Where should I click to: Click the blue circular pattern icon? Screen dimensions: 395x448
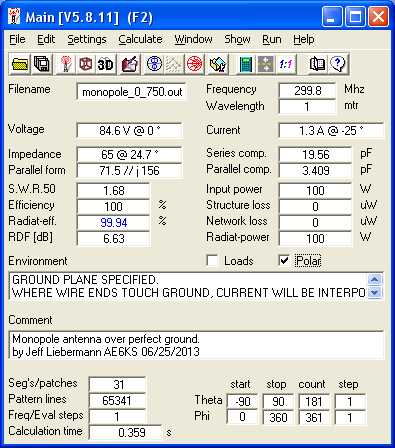(x=154, y=63)
